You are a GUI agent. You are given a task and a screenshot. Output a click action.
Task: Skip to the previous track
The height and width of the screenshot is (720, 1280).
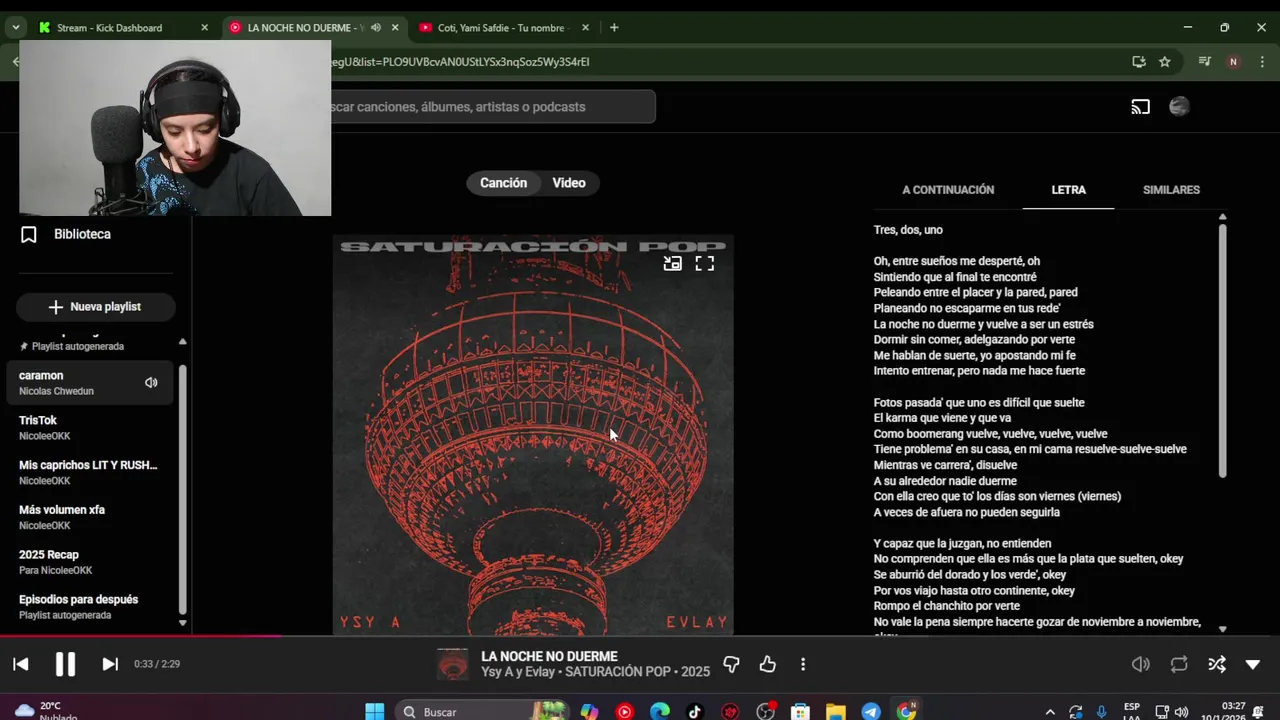pos(21,664)
